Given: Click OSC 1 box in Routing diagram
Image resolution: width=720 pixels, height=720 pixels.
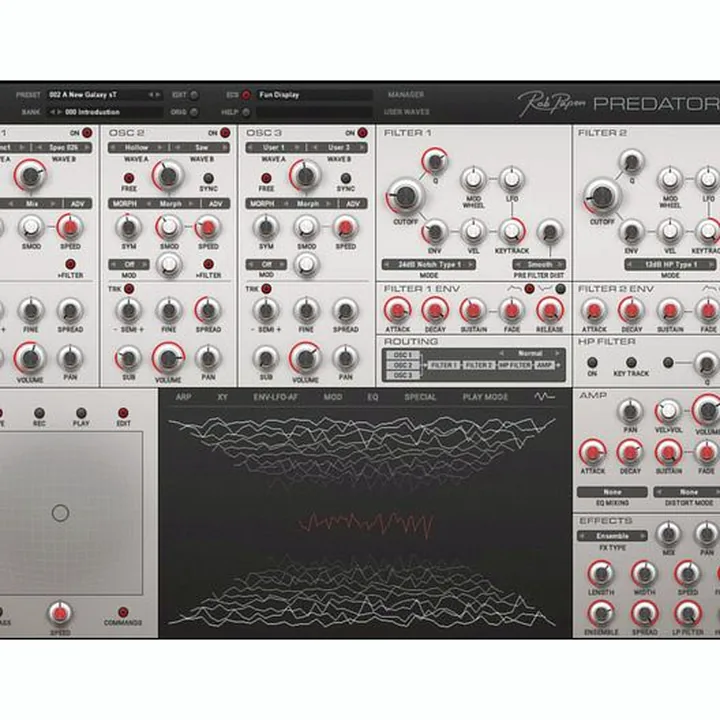Looking at the screenshot, I should point(403,355).
